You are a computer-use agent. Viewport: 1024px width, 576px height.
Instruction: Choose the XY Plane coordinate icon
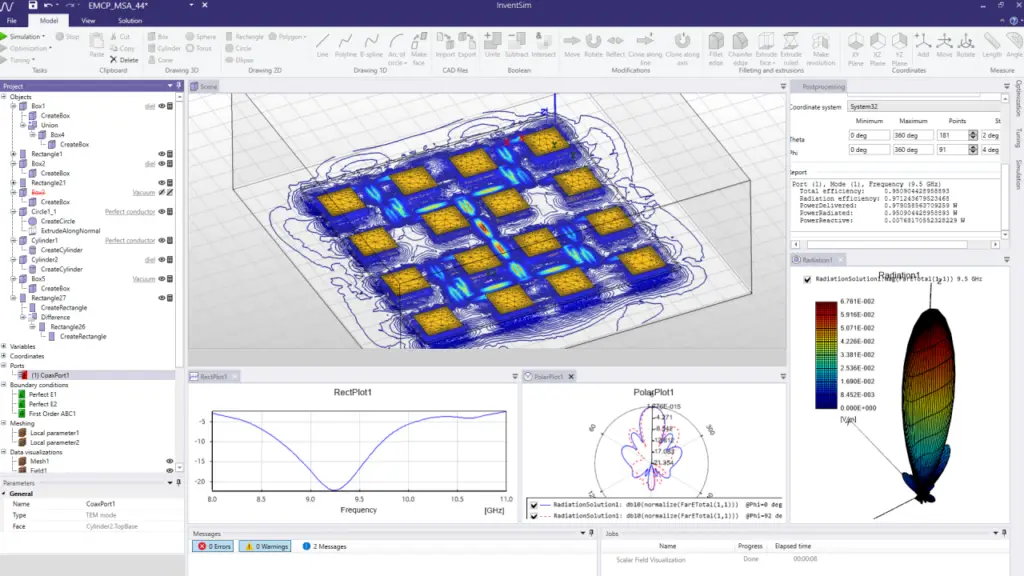tap(856, 46)
